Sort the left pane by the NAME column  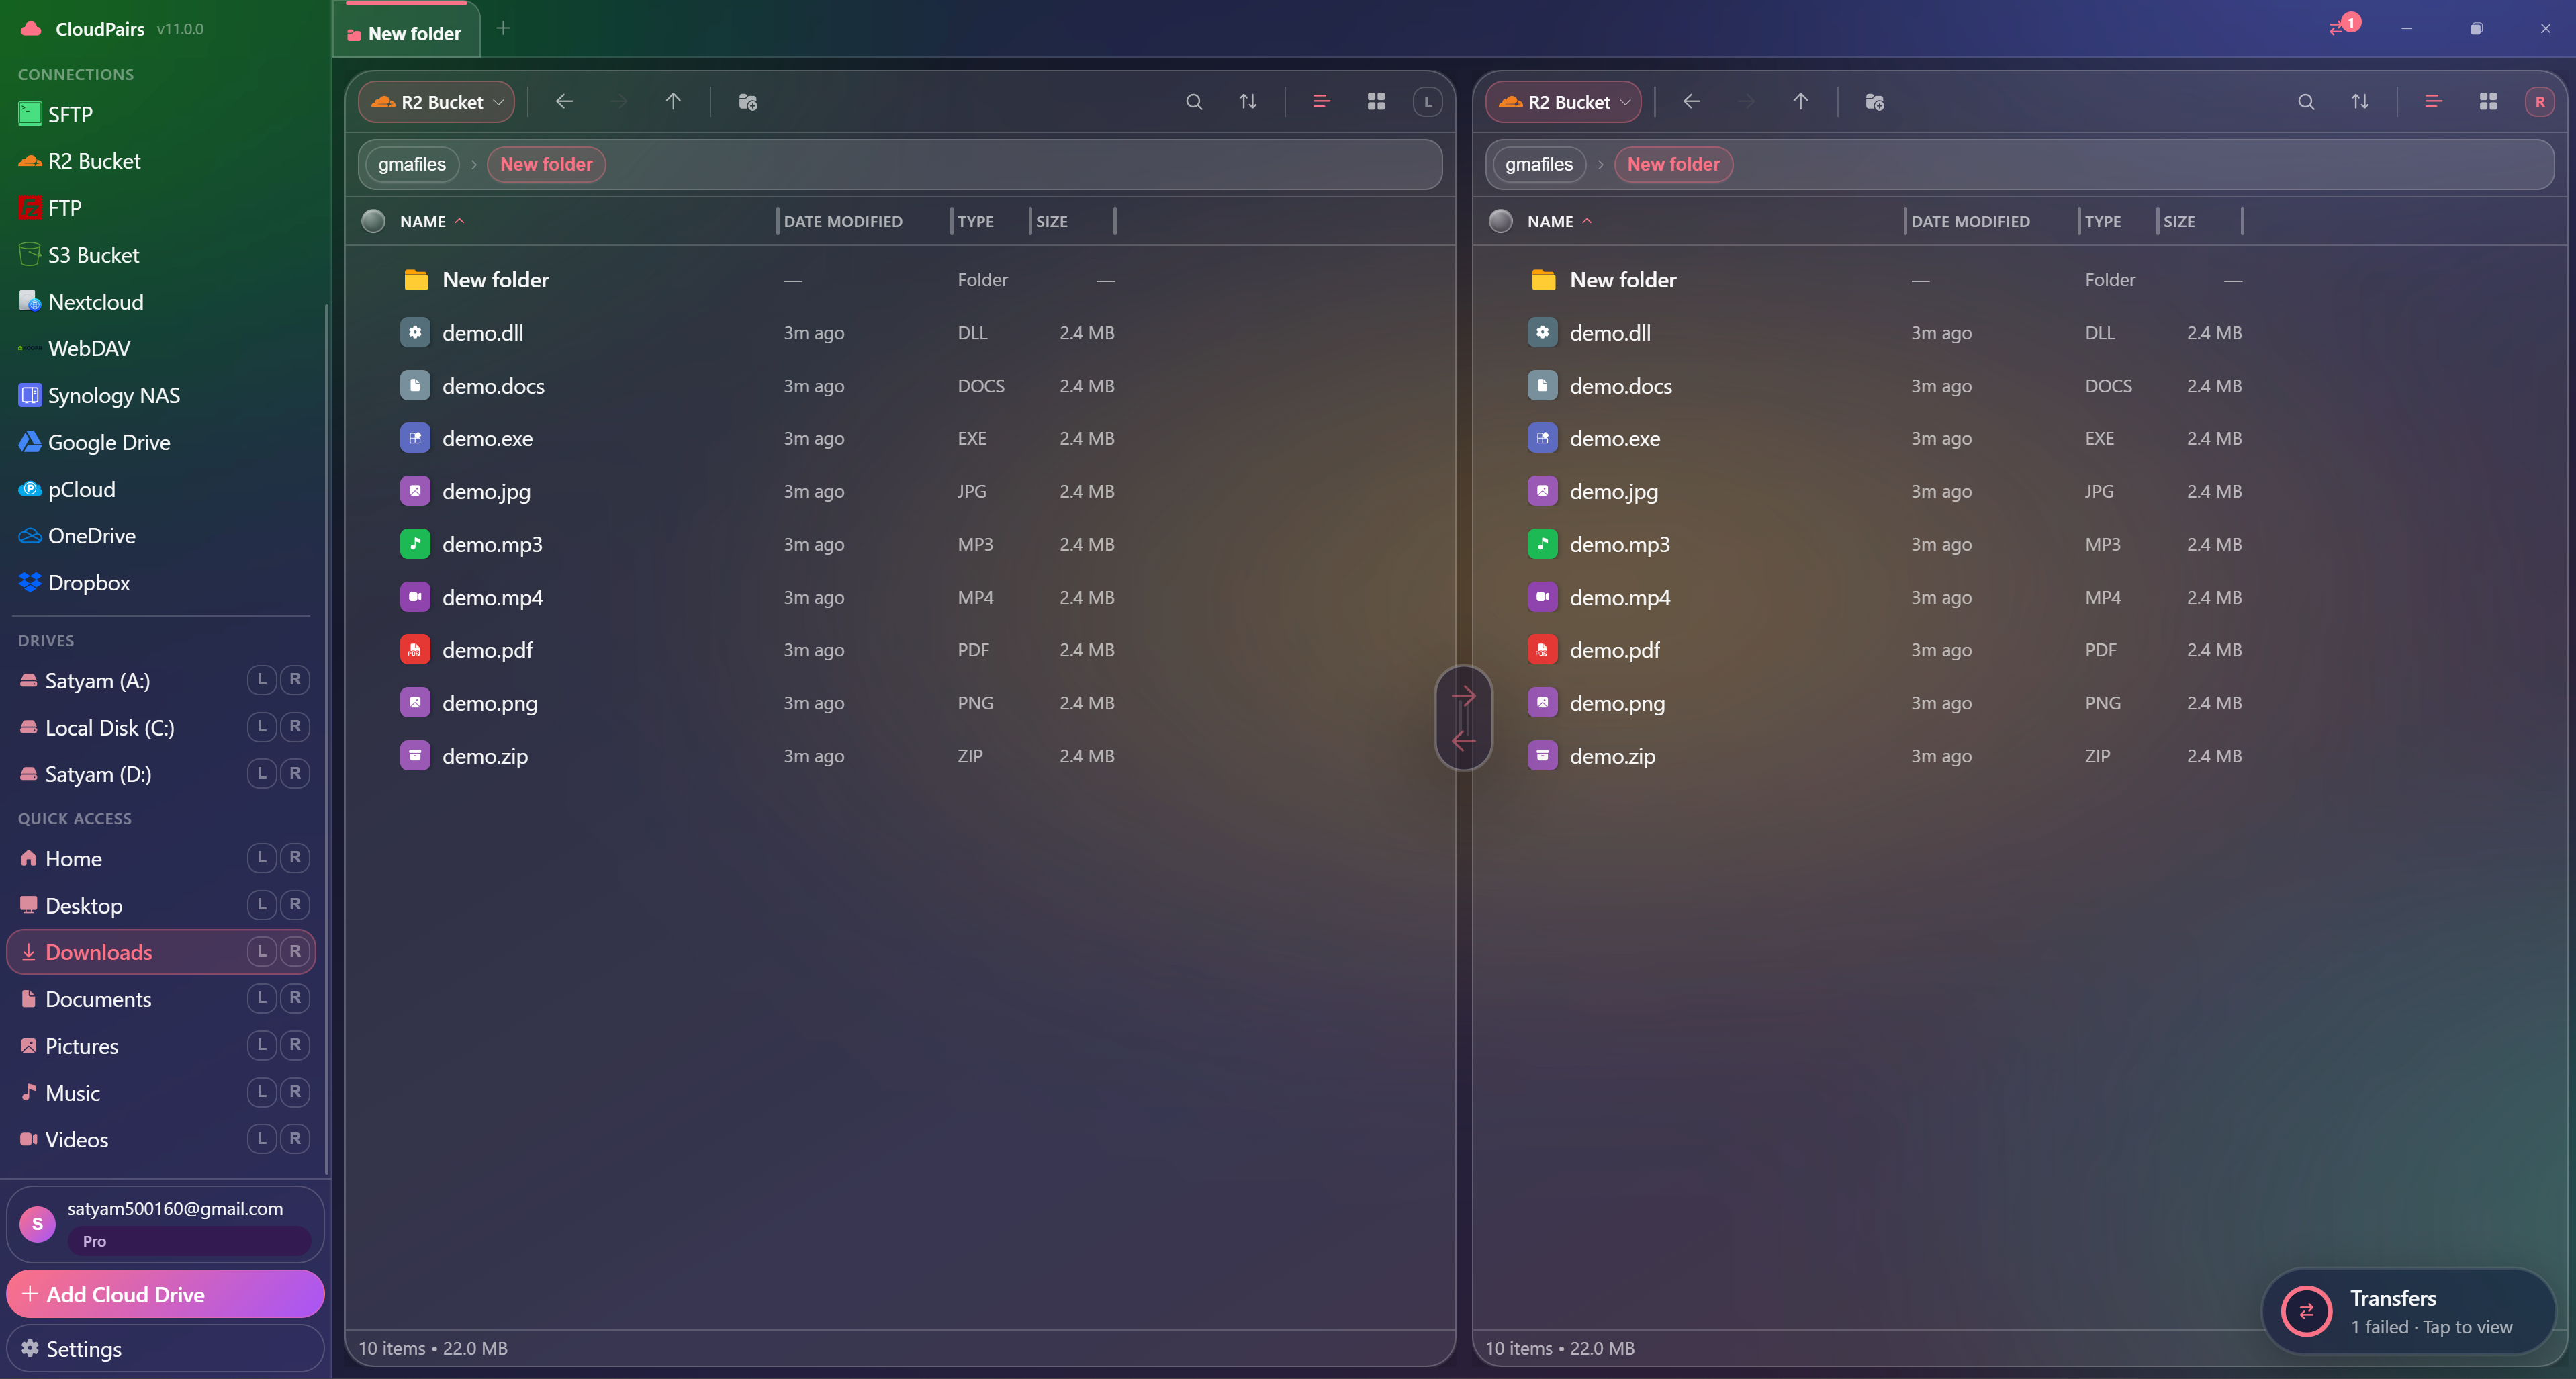pos(431,221)
